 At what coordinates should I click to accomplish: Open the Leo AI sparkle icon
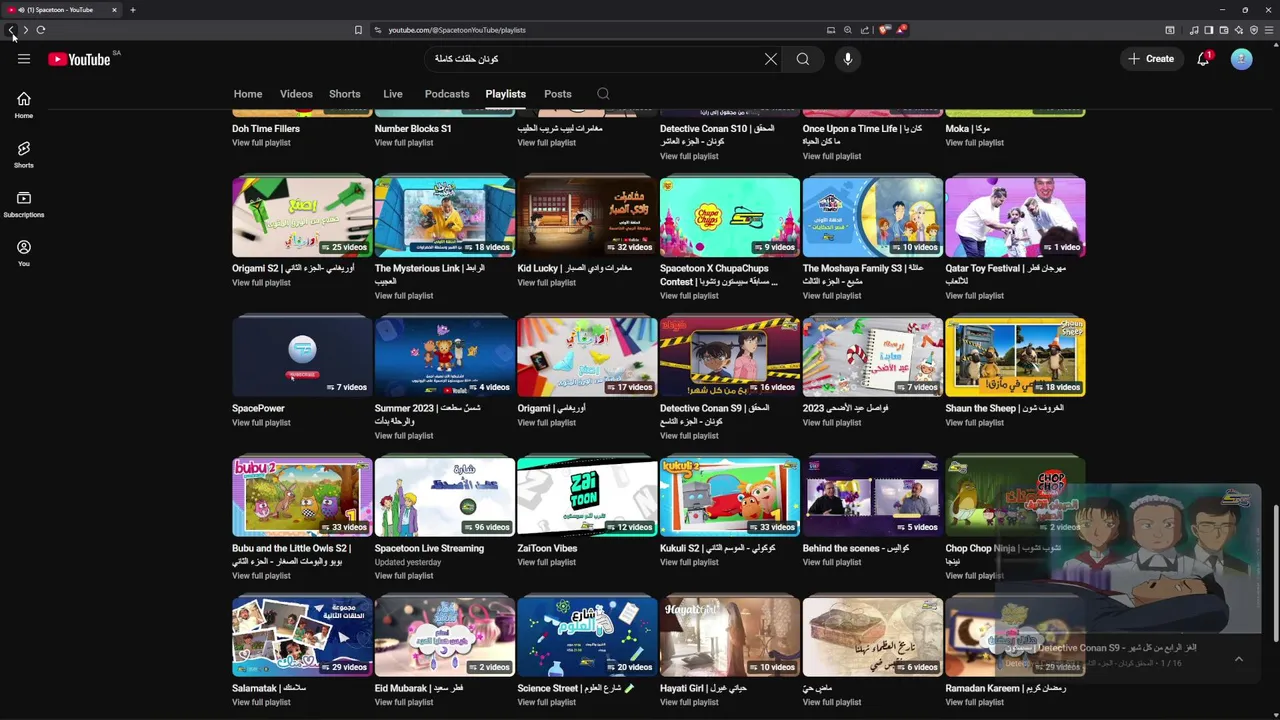(1239, 30)
